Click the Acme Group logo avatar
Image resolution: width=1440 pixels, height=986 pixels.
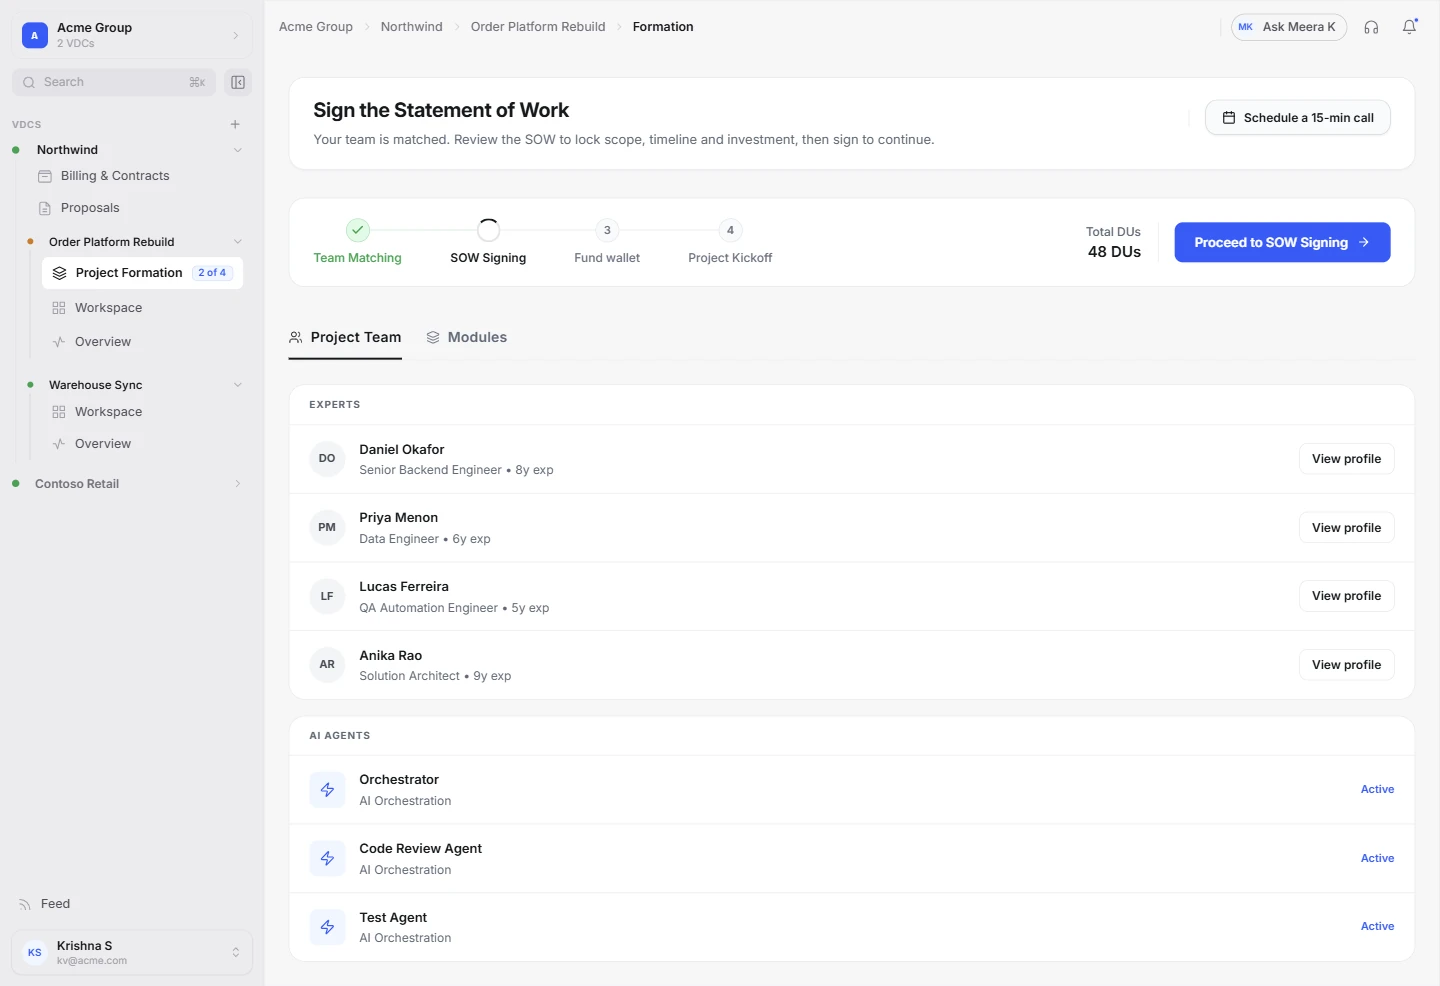35,35
